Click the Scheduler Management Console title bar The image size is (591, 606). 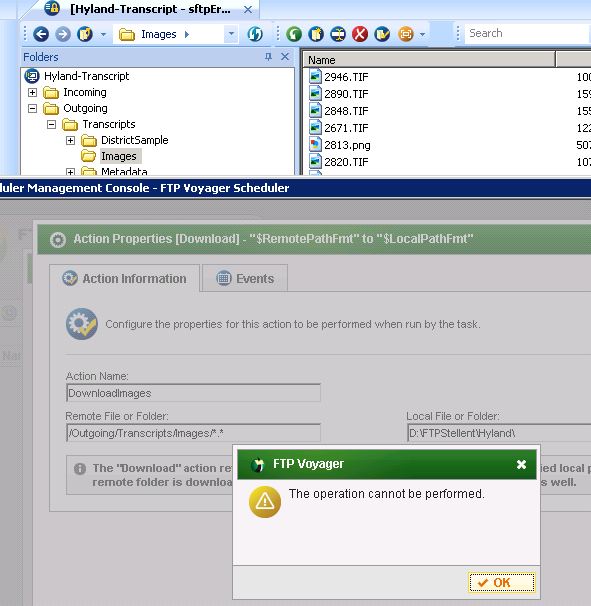coord(295,188)
